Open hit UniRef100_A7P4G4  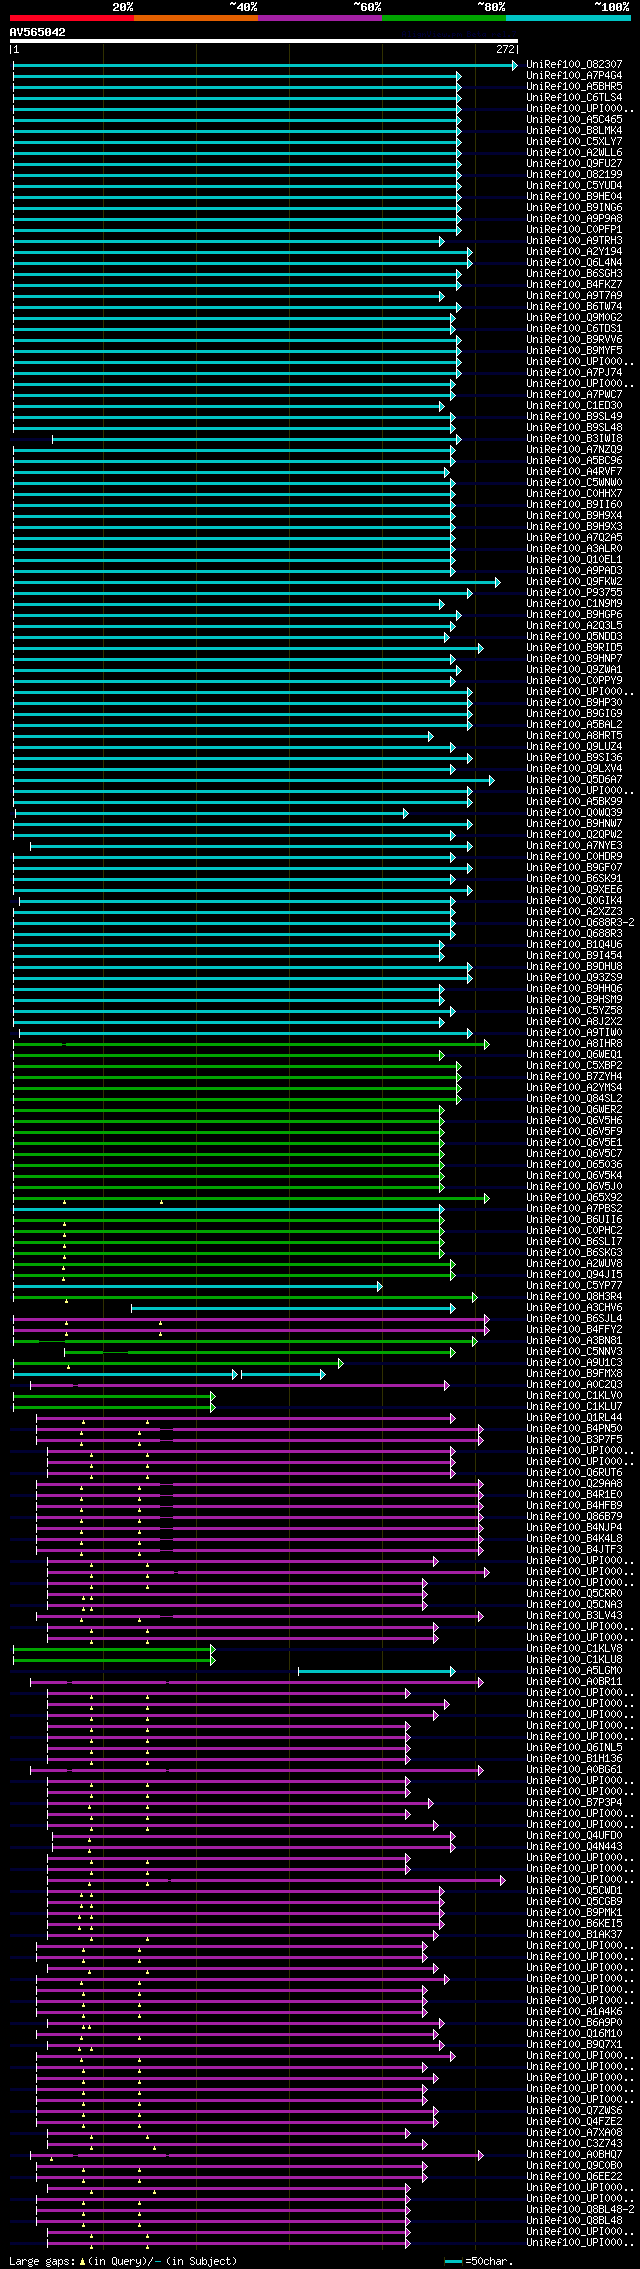(x=574, y=76)
